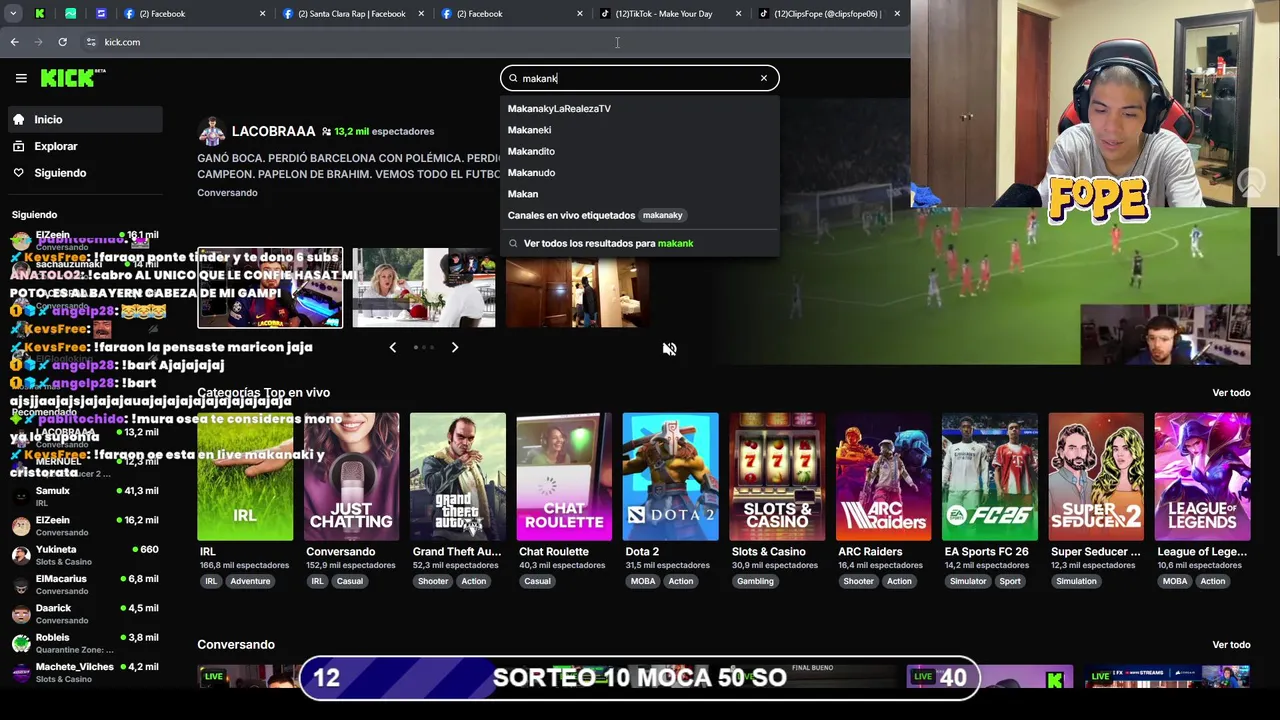Open Ver todo for Categorías Top en vivo
The width and height of the screenshot is (1280, 720).
click(x=1231, y=393)
